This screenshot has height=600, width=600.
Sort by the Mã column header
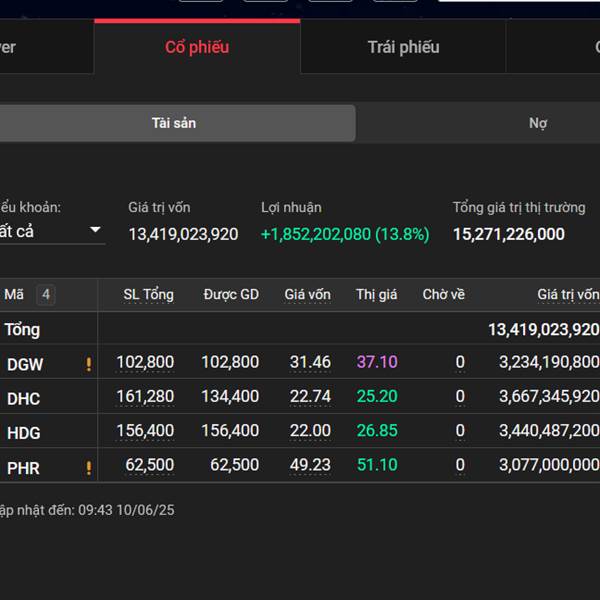tap(14, 294)
